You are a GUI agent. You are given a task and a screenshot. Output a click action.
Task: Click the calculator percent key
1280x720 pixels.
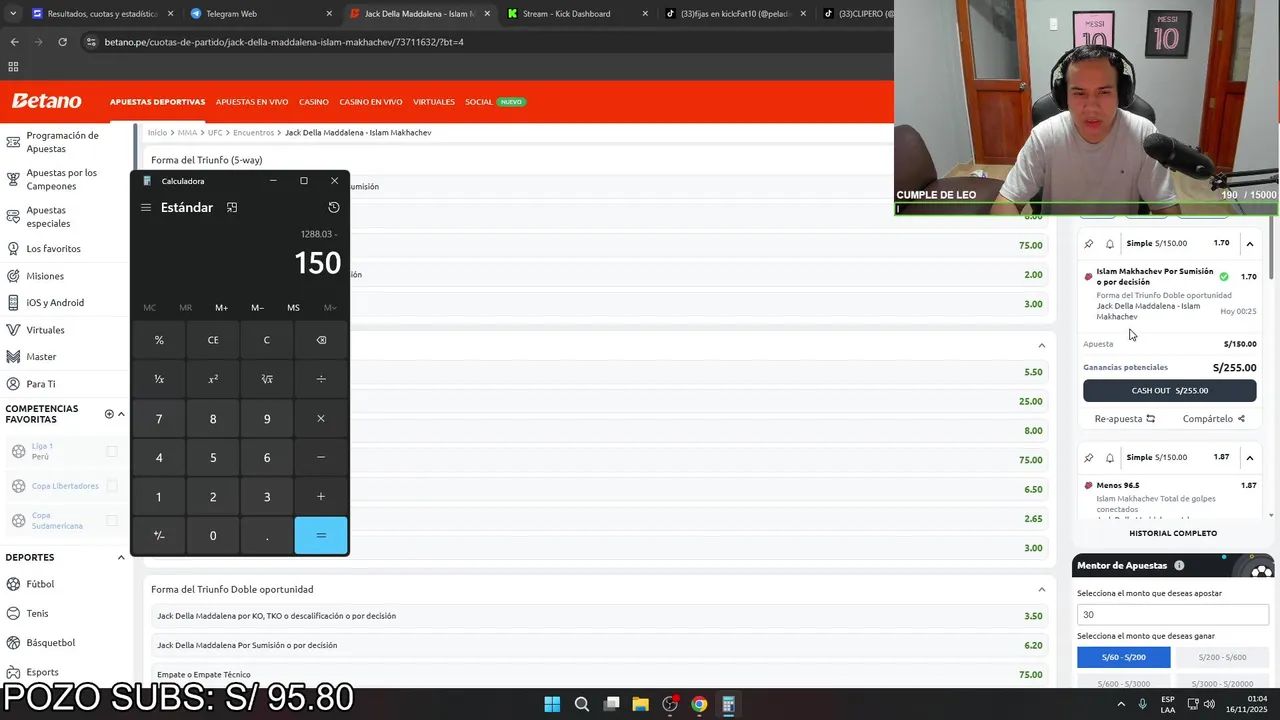tap(159, 340)
